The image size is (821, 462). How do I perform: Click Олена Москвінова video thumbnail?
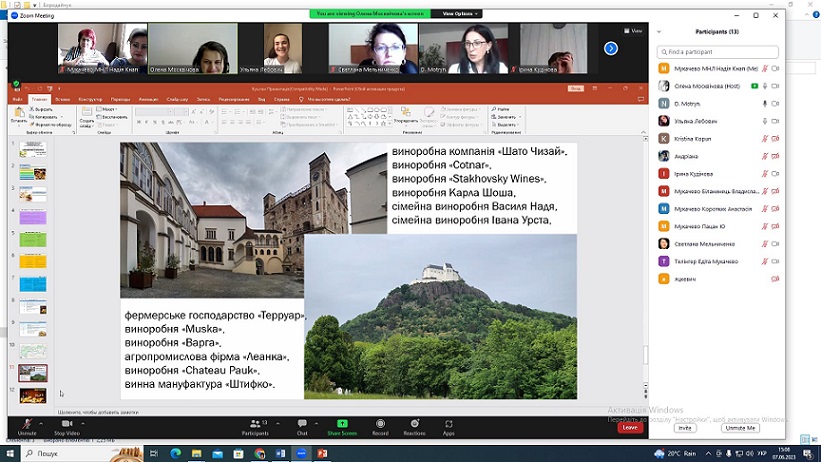[193, 48]
